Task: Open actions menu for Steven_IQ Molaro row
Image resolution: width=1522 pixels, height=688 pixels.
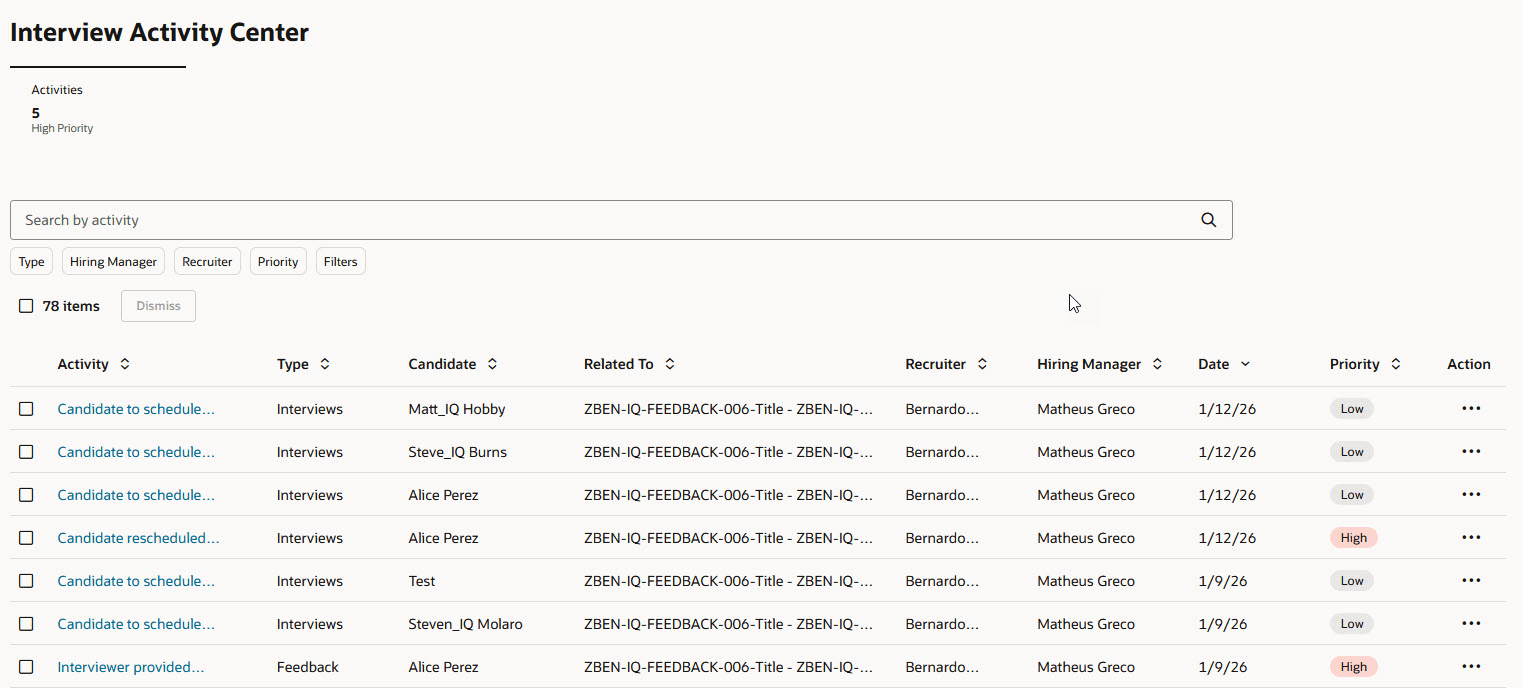Action: click(1471, 624)
